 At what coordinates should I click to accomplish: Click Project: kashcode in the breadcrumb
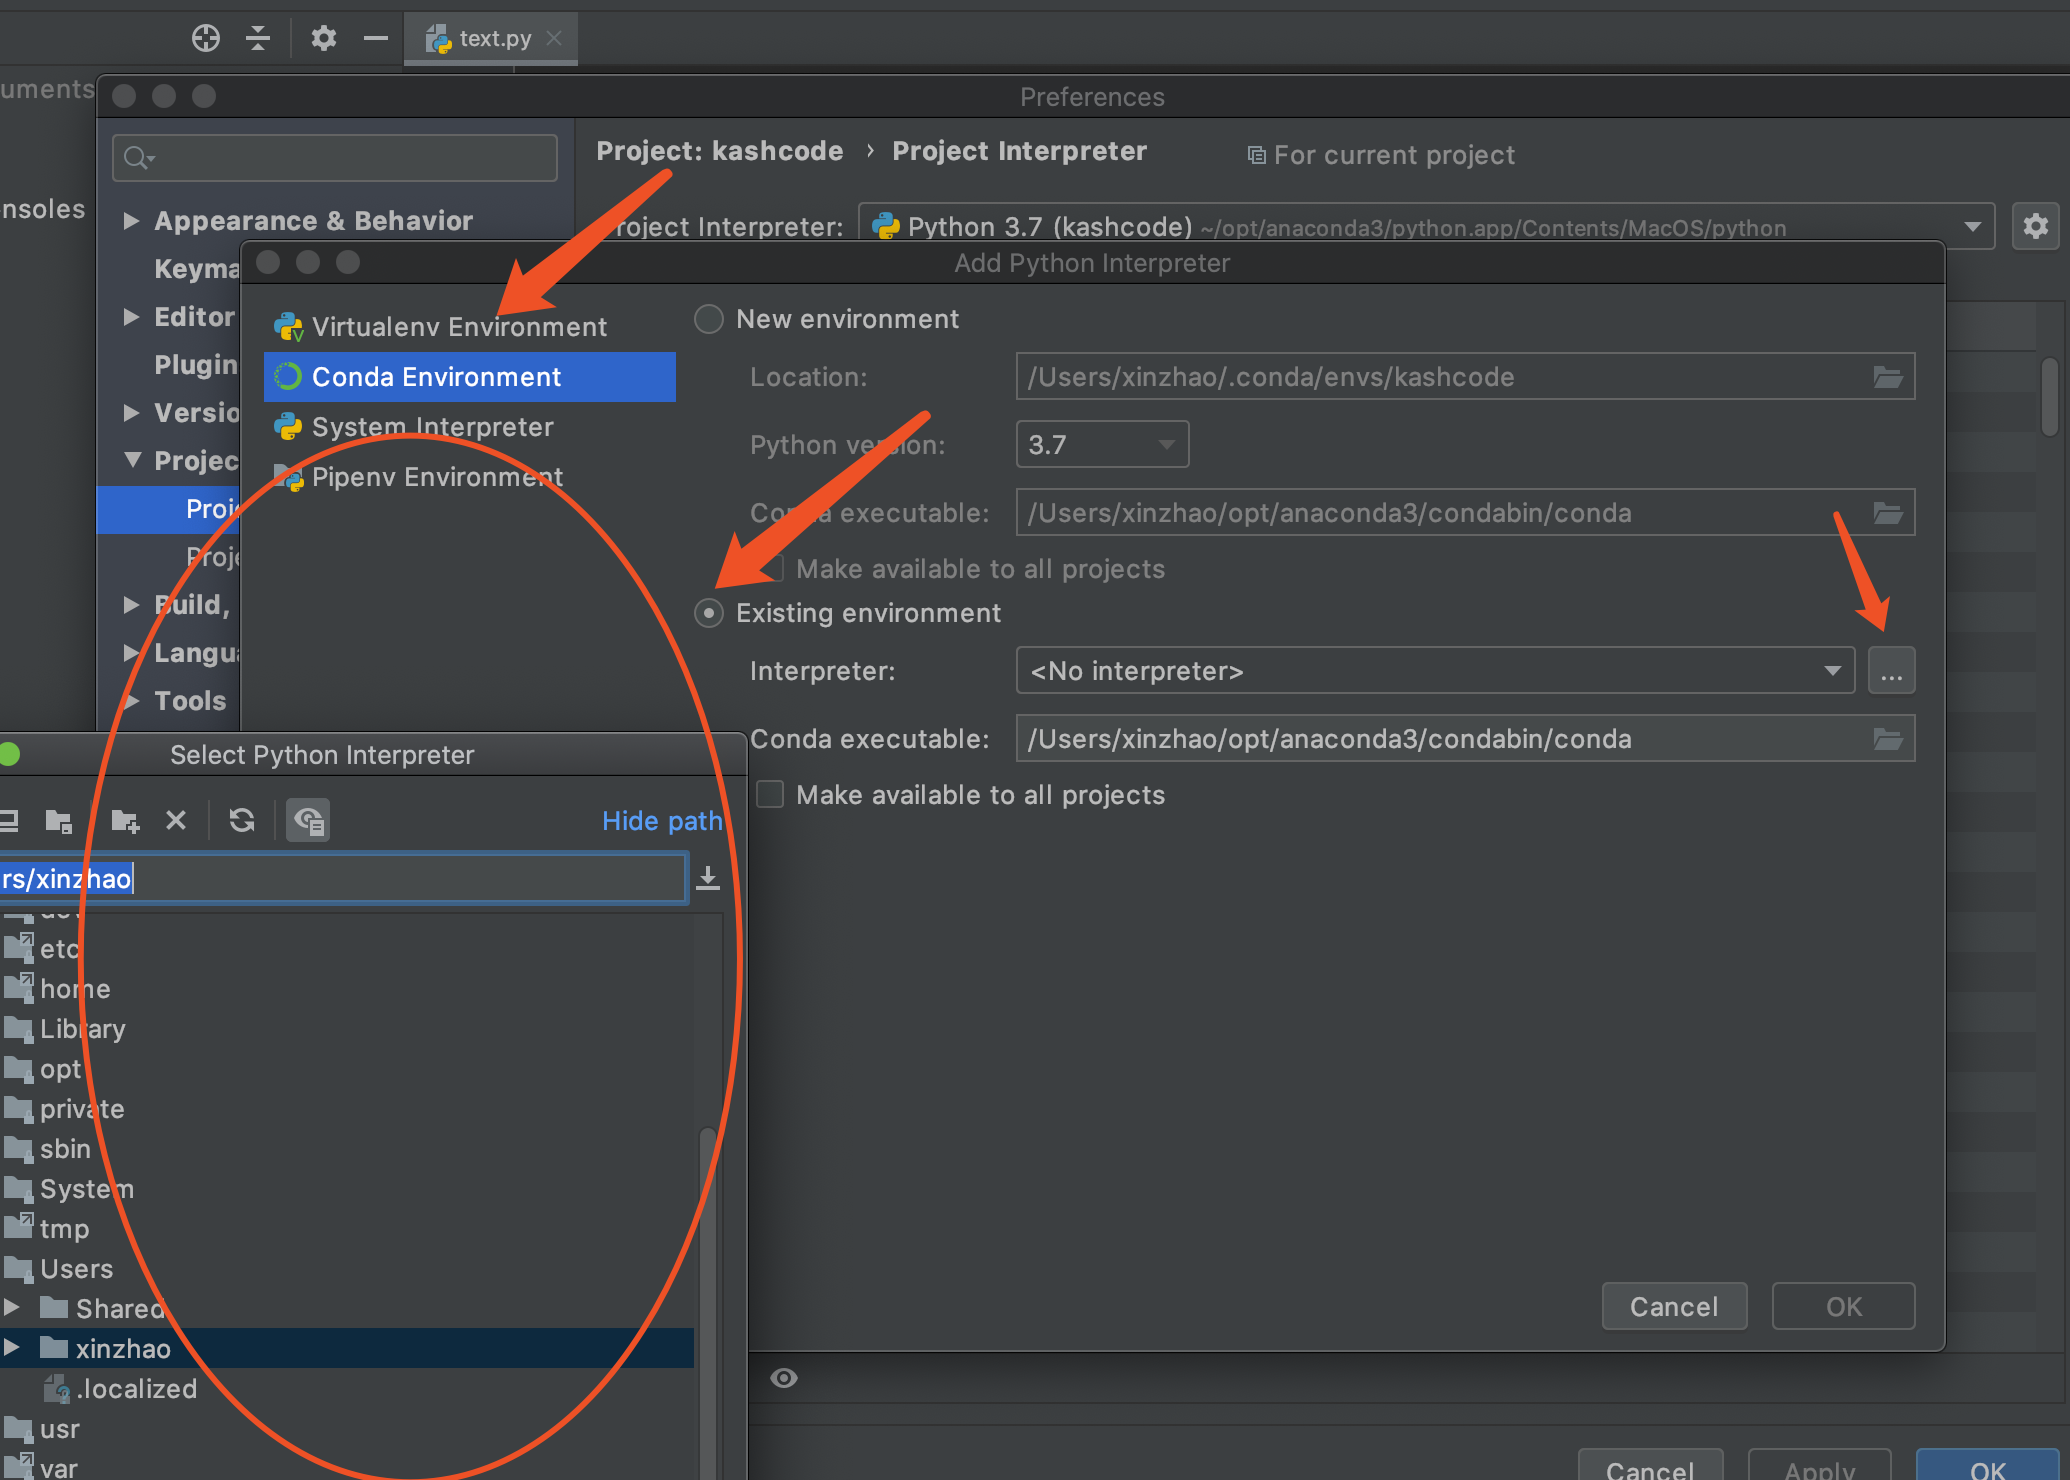[719, 151]
